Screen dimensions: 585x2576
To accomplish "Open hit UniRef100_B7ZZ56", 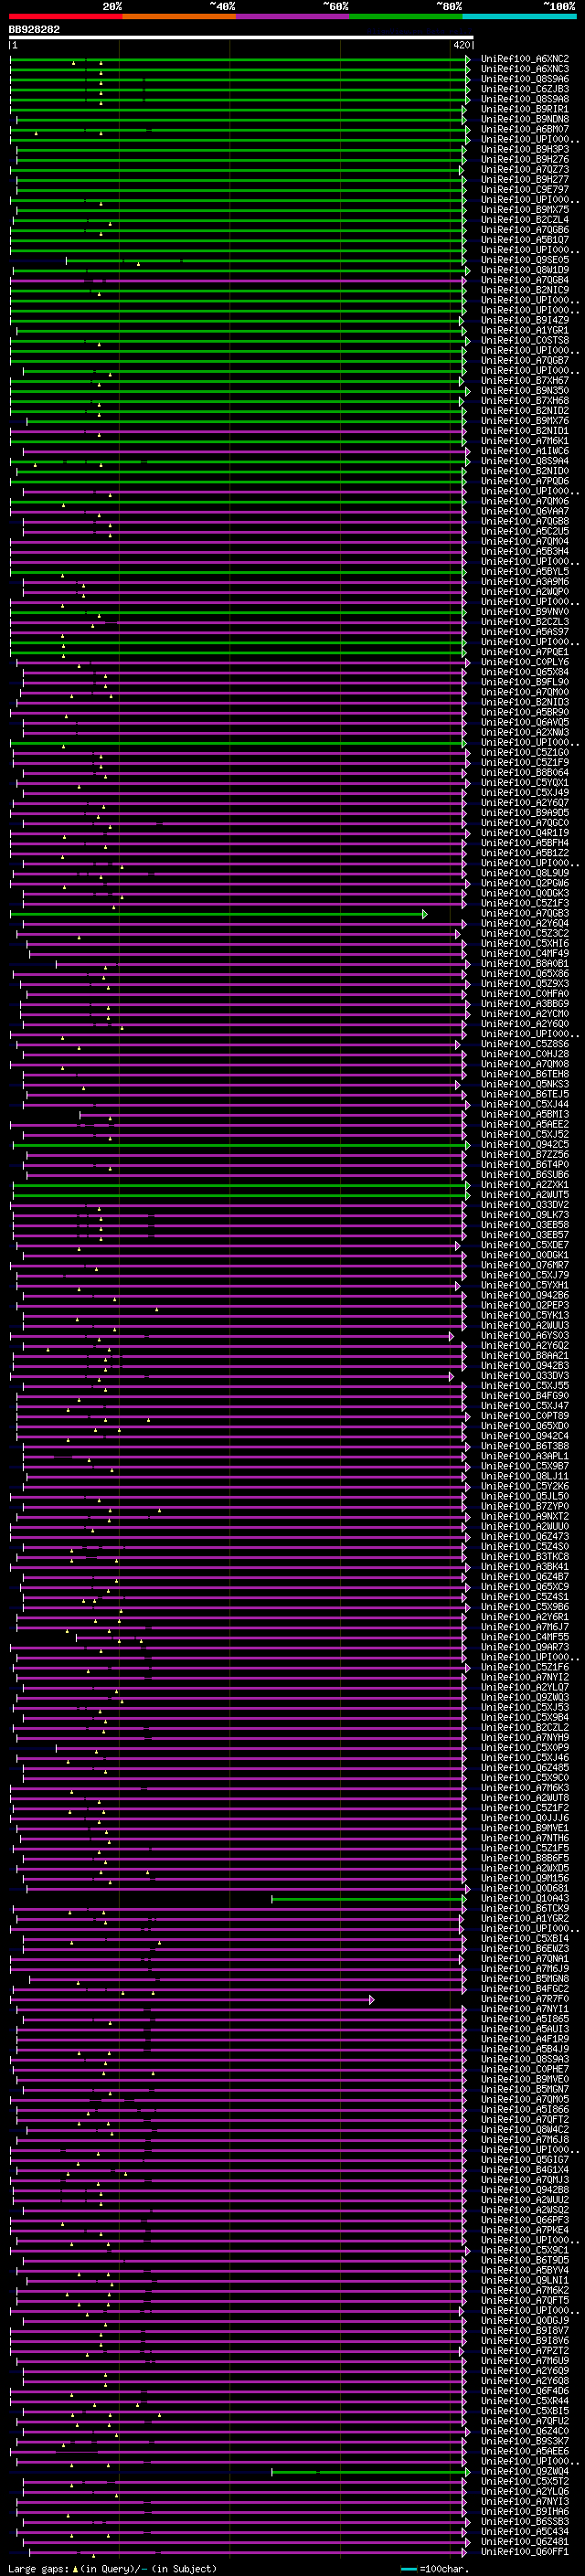I will (525, 1155).
